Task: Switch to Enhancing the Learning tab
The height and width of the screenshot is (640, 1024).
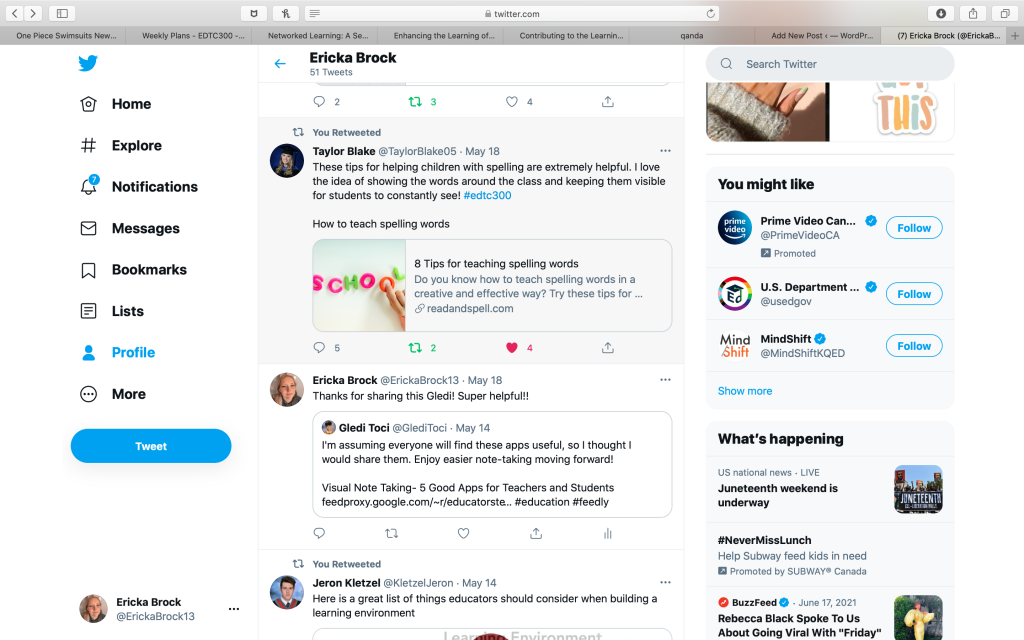Action: point(444,35)
